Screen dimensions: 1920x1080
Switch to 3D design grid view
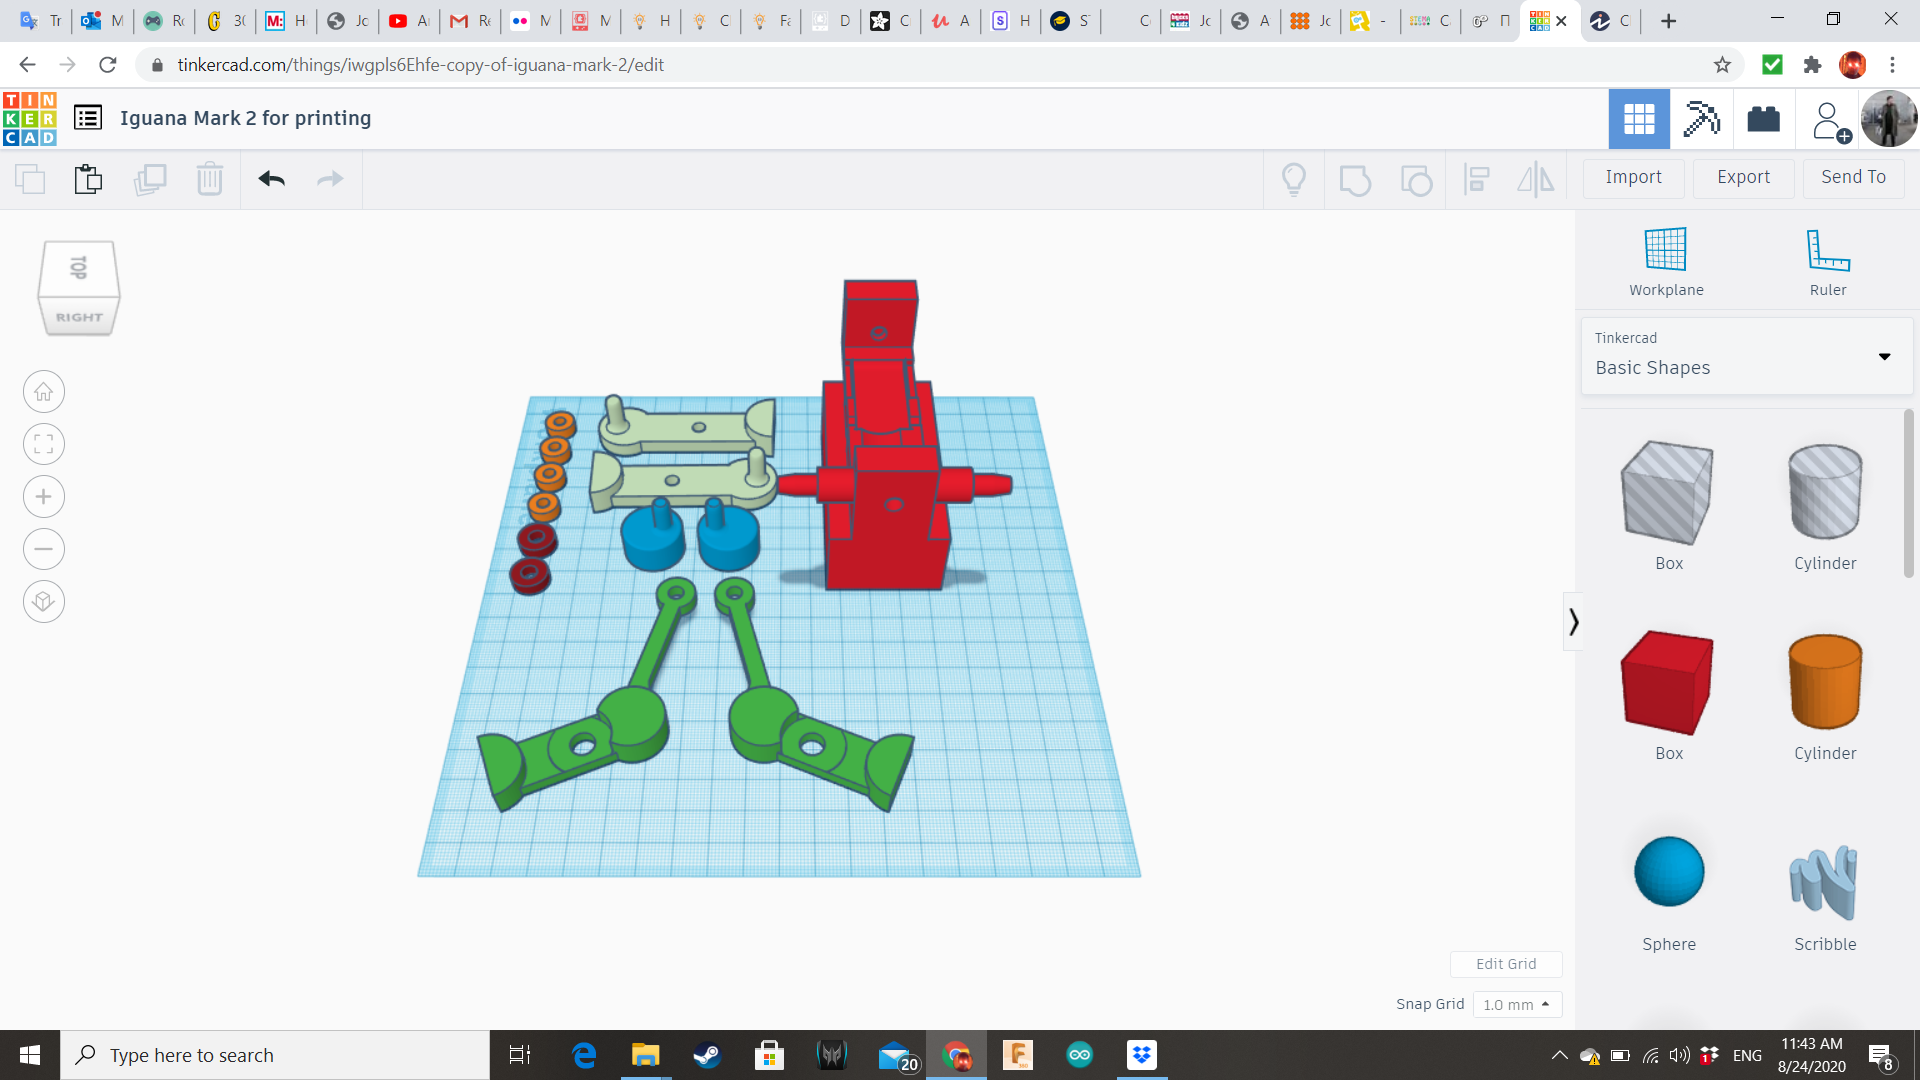point(1639,119)
